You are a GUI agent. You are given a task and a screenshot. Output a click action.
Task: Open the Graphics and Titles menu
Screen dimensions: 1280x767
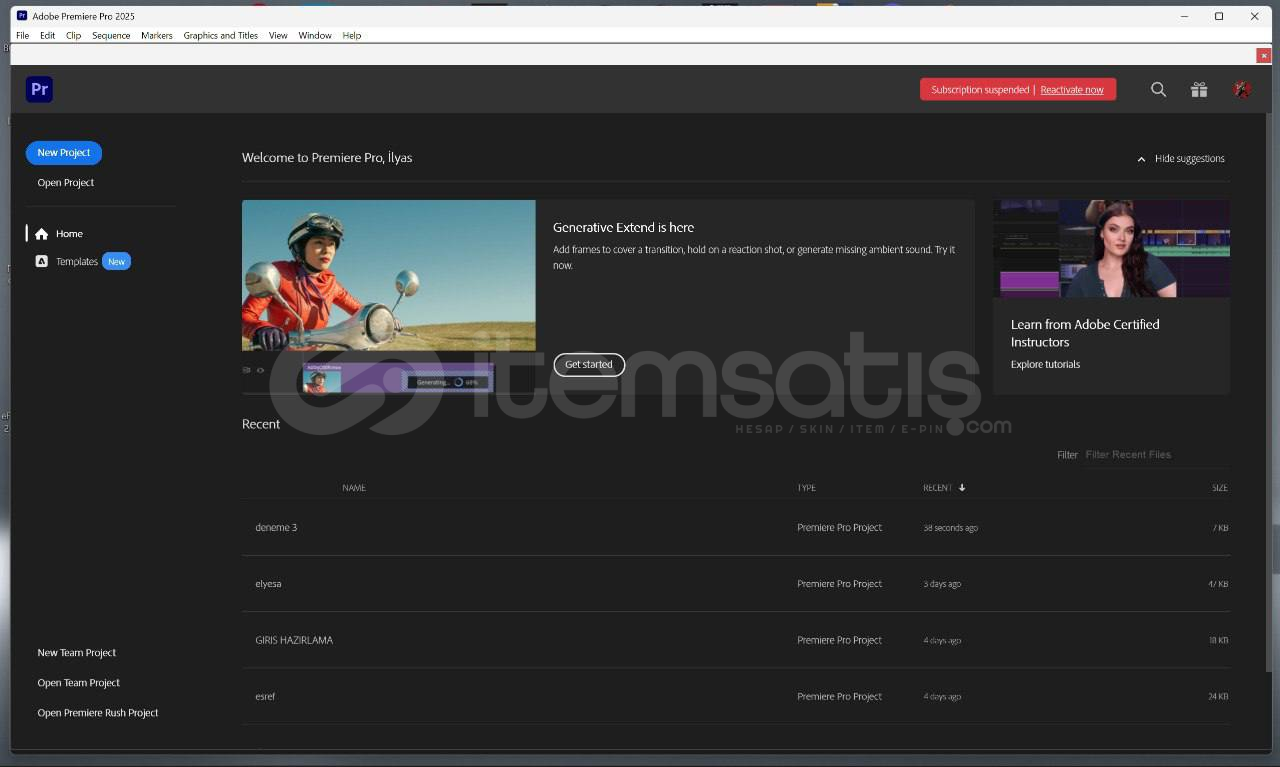[x=220, y=35]
